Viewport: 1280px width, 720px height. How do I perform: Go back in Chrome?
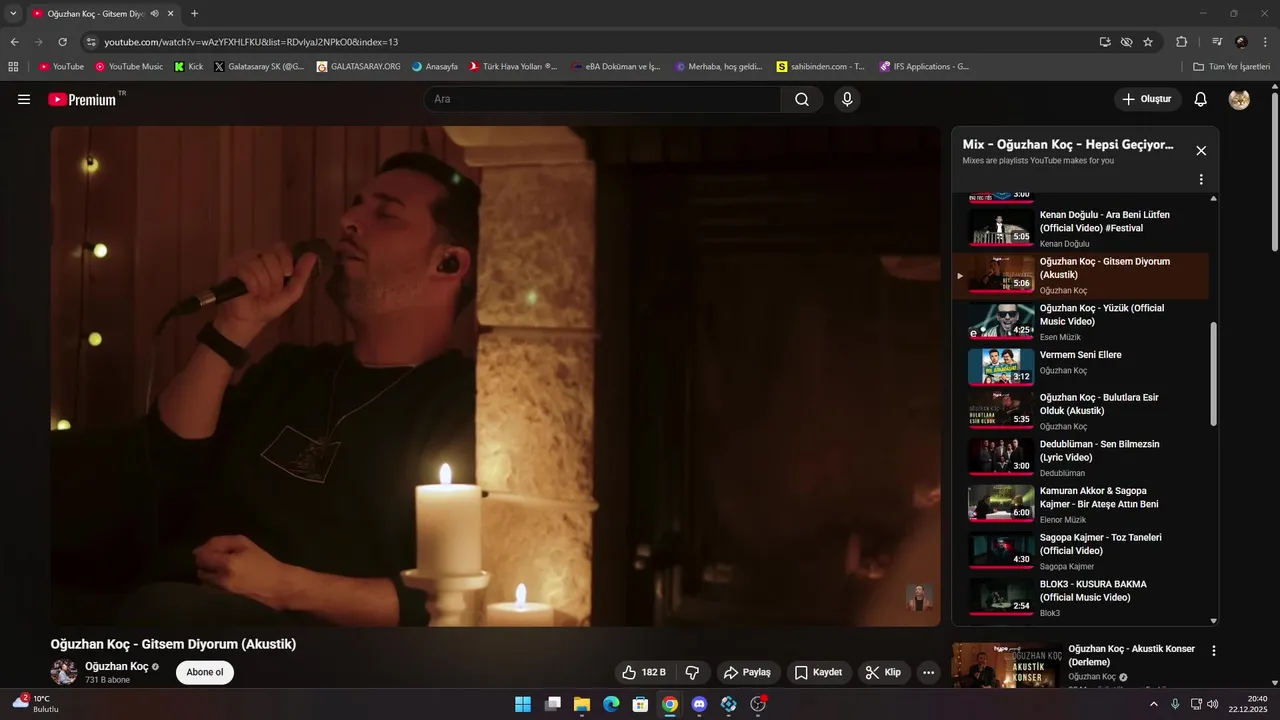tap(14, 42)
